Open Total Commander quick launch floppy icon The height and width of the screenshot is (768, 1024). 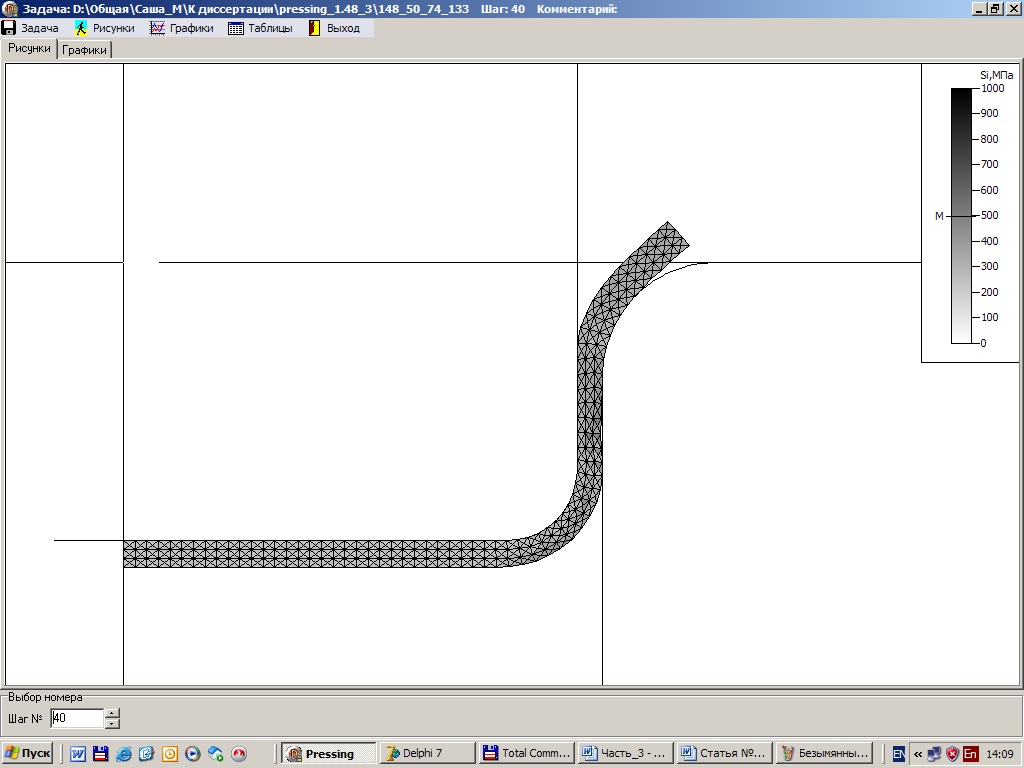pyautogui.click(x=100, y=754)
